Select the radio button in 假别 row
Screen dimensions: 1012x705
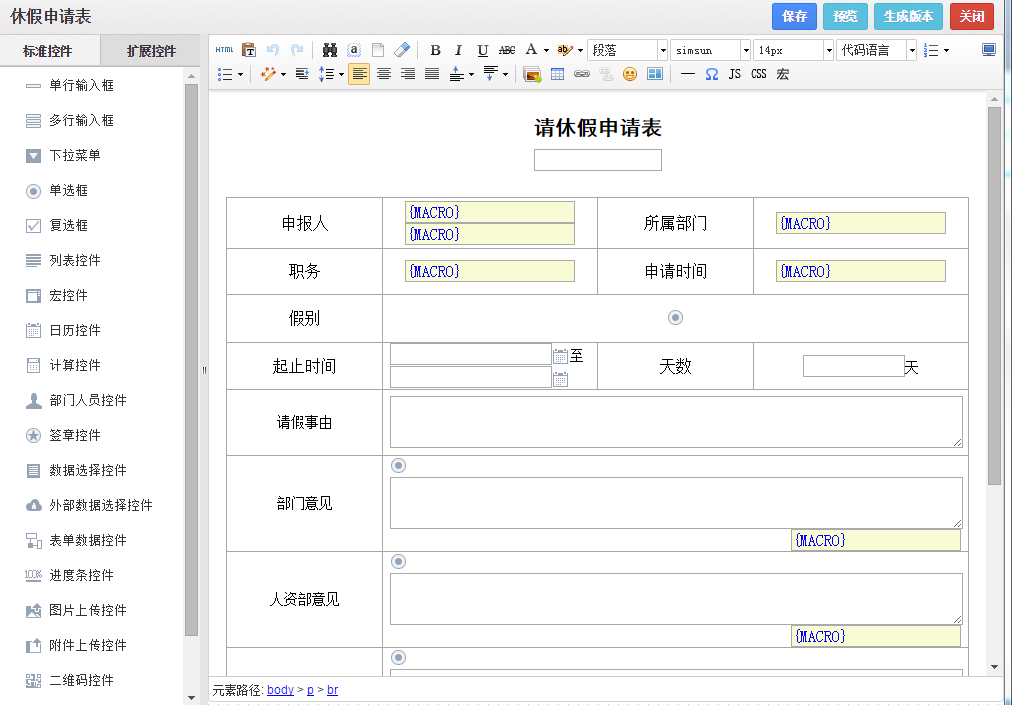point(675,317)
